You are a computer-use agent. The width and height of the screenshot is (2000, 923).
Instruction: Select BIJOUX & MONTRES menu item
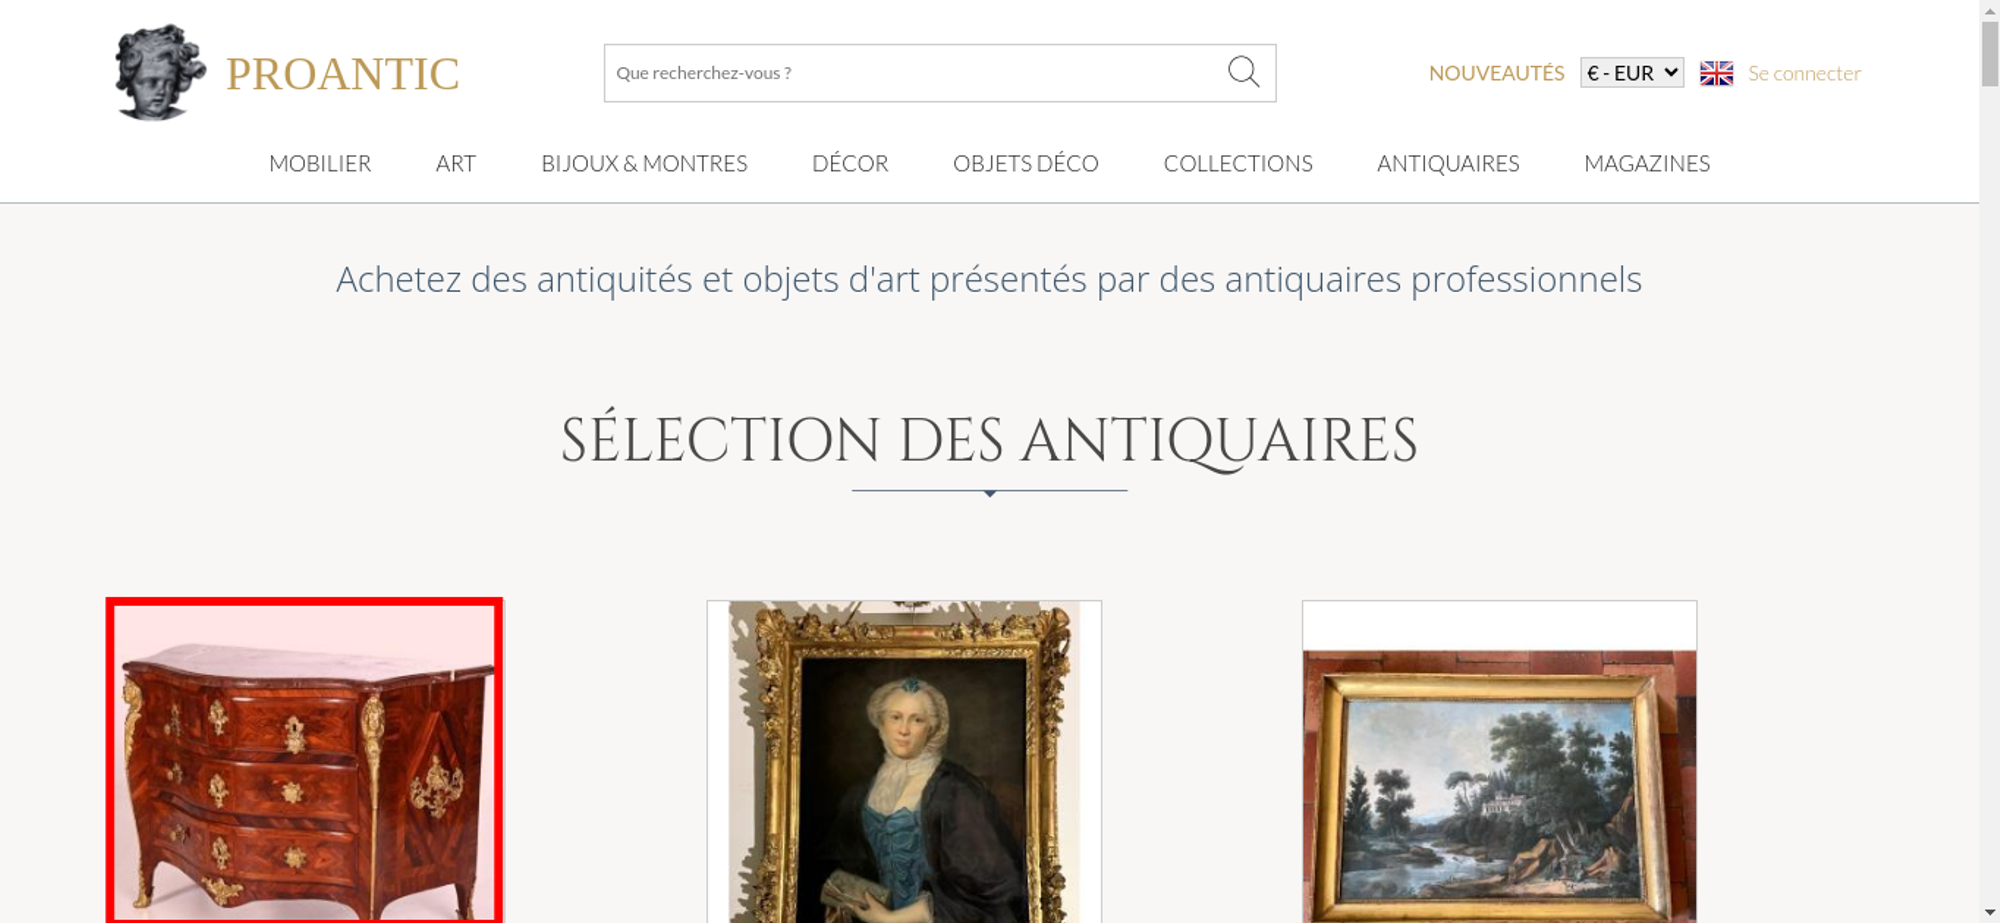tap(644, 163)
